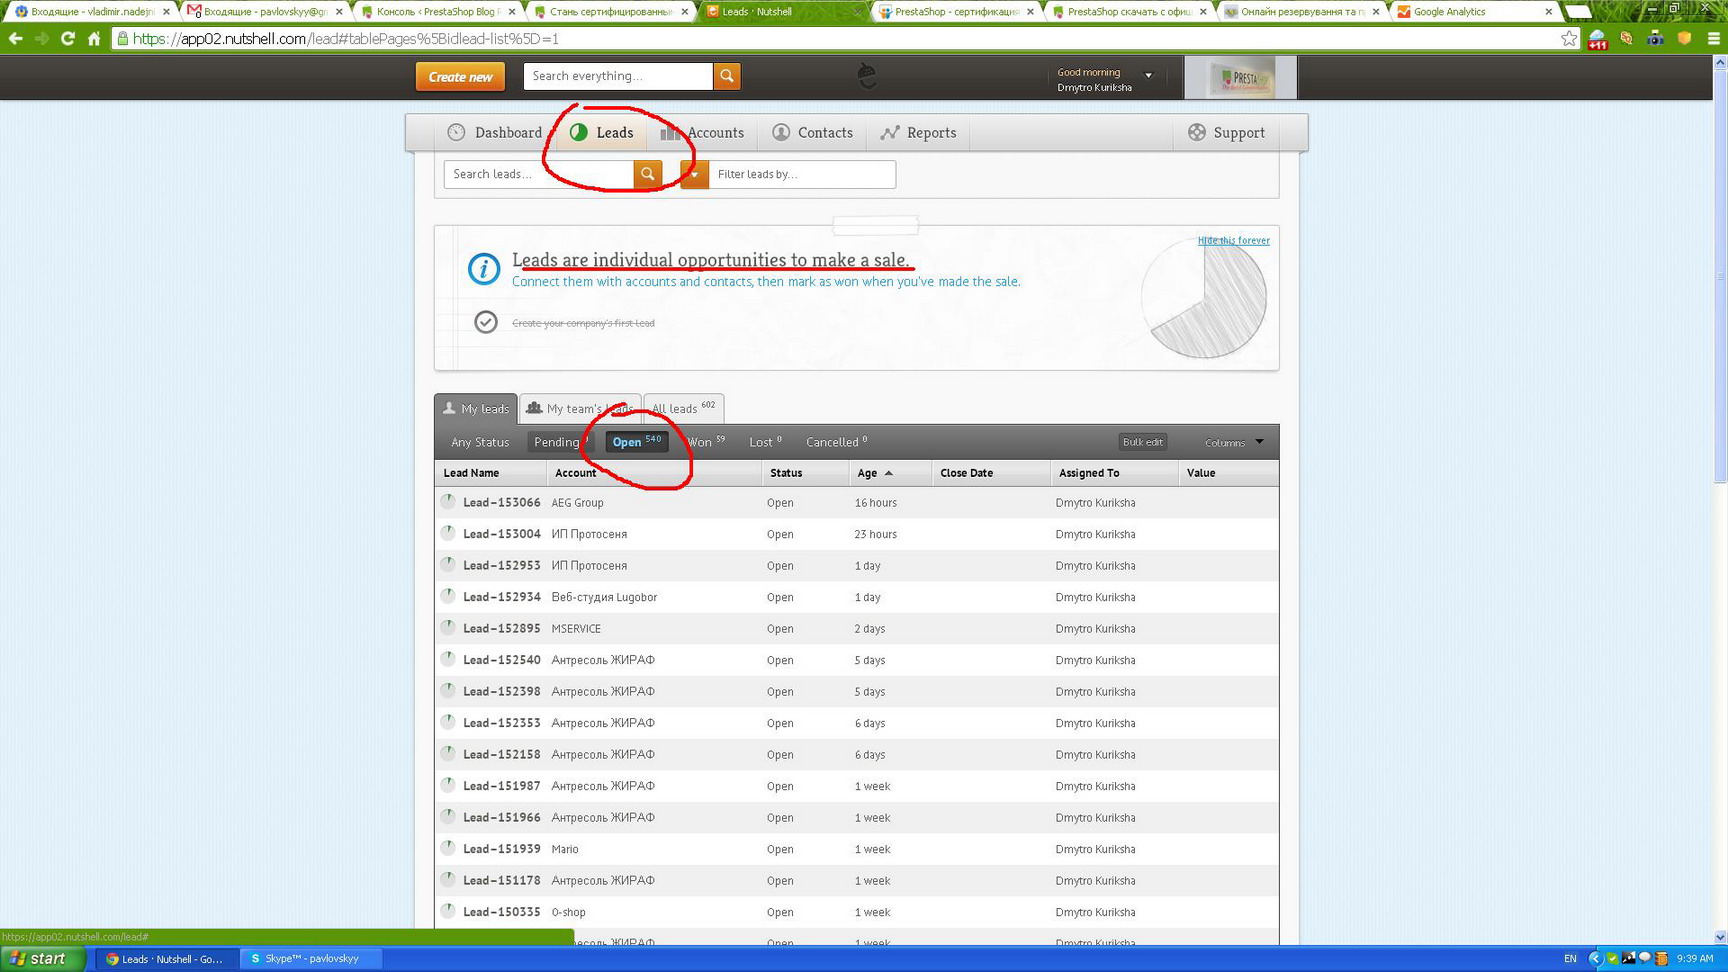Image resolution: width=1728 pixels, height=972 pixels.
Task: Click the status icon beside Lead-152934
Action: [448, 596]
